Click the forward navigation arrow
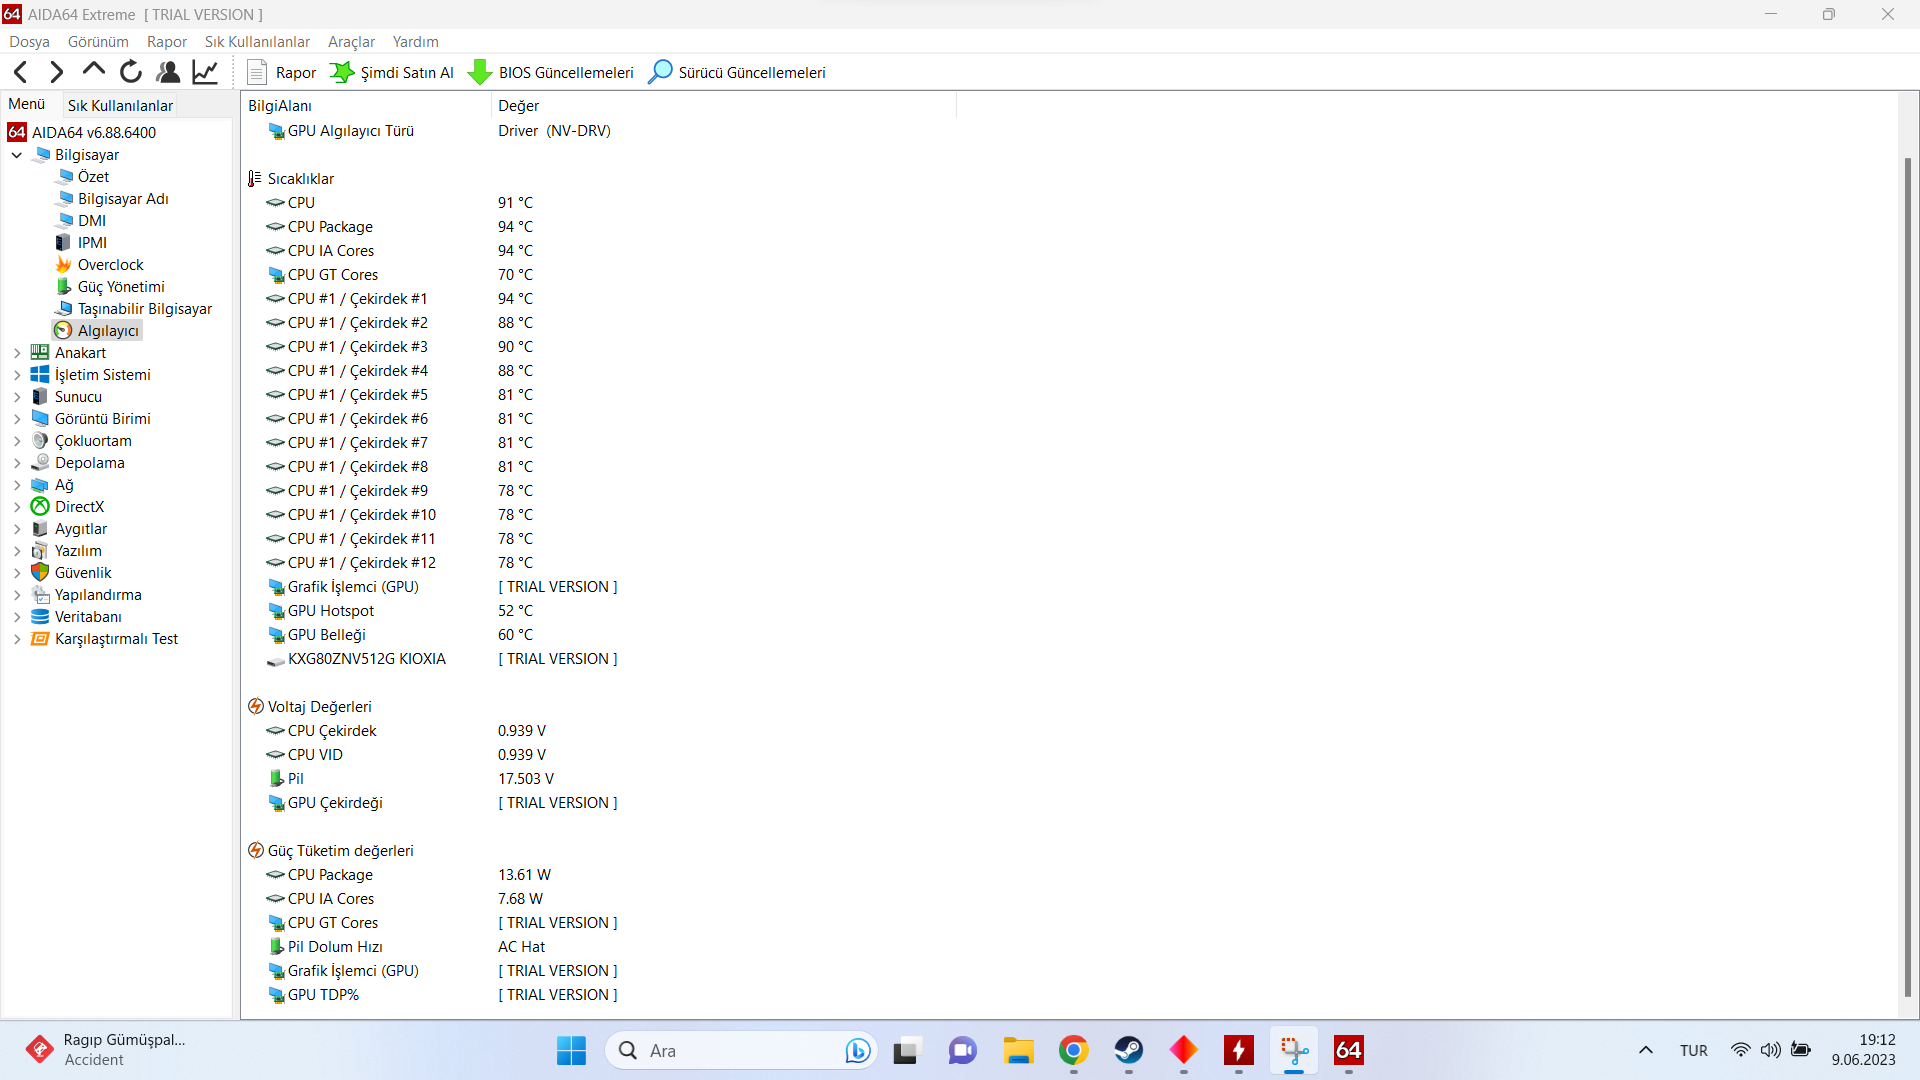The width and height of the screenshot is (1920, 1080). point(57,72)
